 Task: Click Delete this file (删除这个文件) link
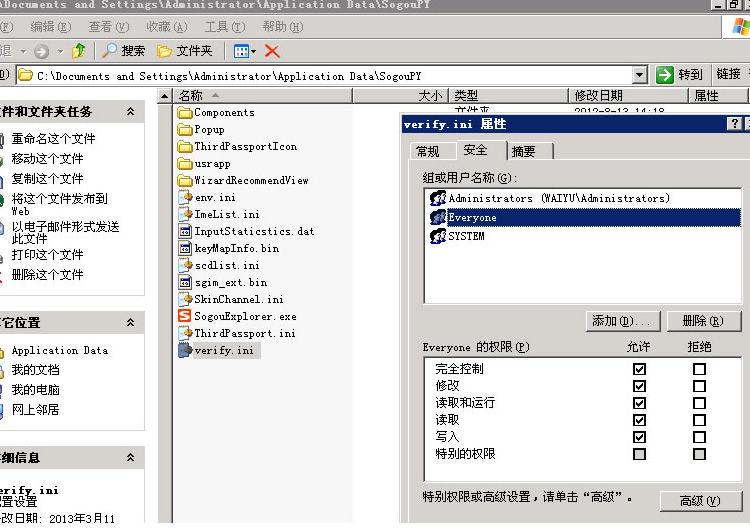pyautogui.click(x=47, y=275)
